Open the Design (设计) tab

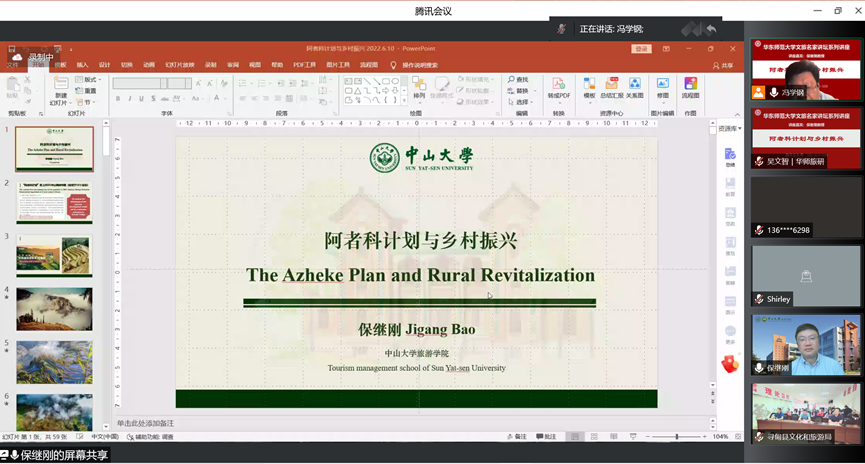pyautogui.click(x=104, y=65)
